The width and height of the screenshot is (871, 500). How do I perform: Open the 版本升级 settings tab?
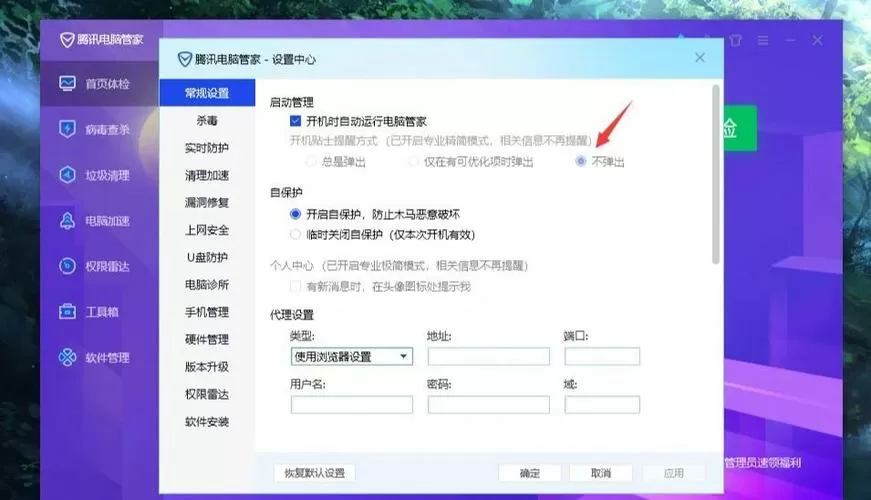point(207,367)
